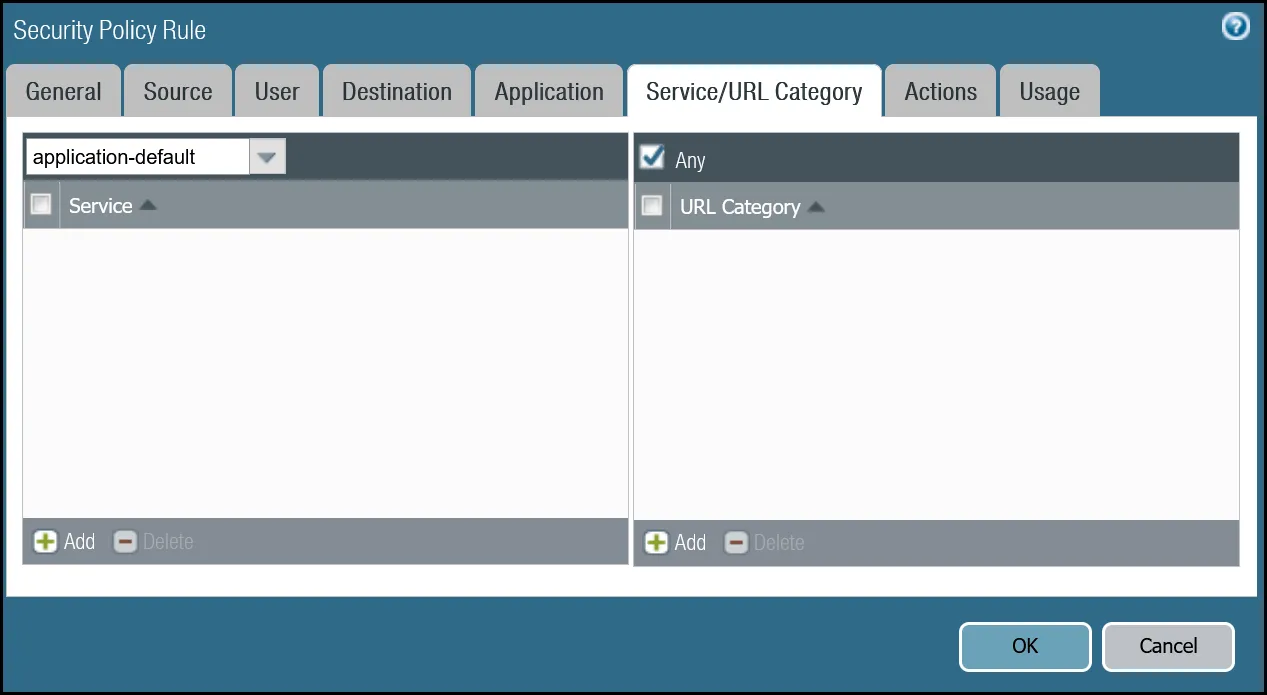Uncheck the Any checkbox for URL Category
Image resolution: width=1267 pixels, height=695 pixels.
(651, 156)
